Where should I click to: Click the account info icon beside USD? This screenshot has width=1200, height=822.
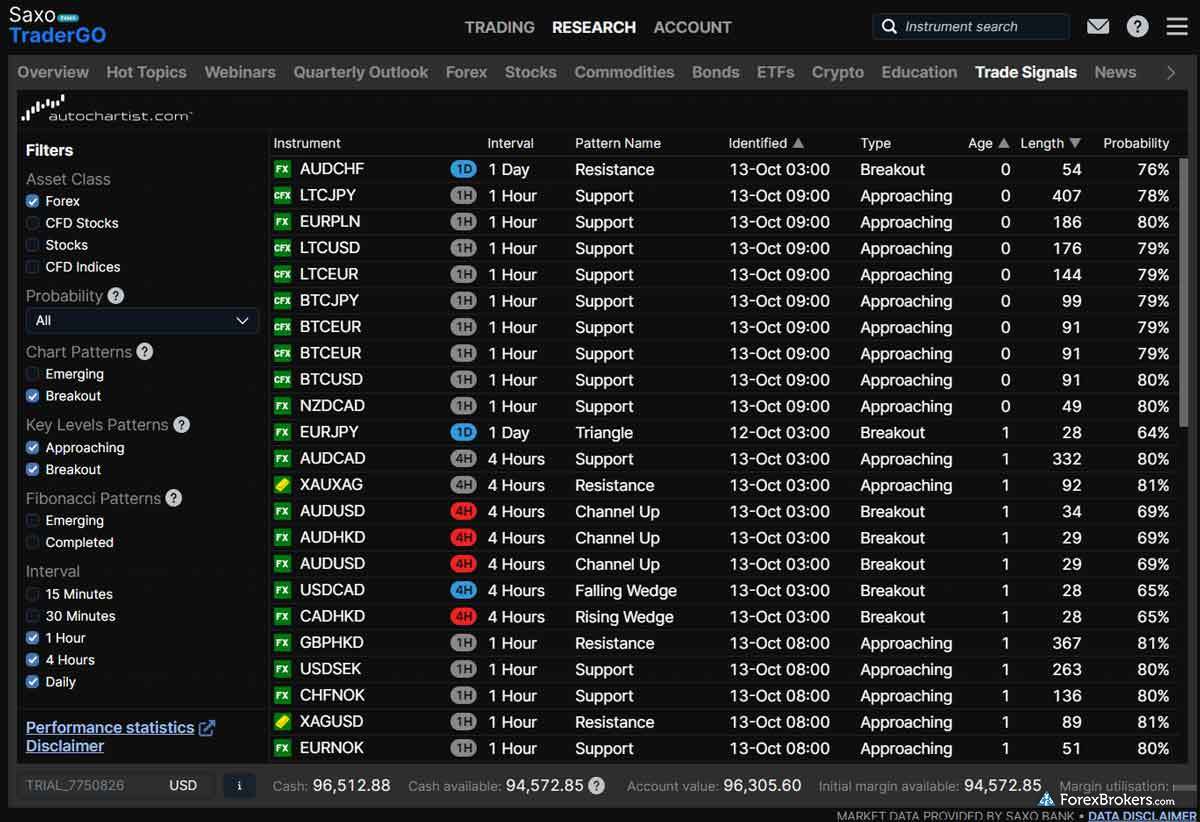pyautogui.click(x=239, y=786)
